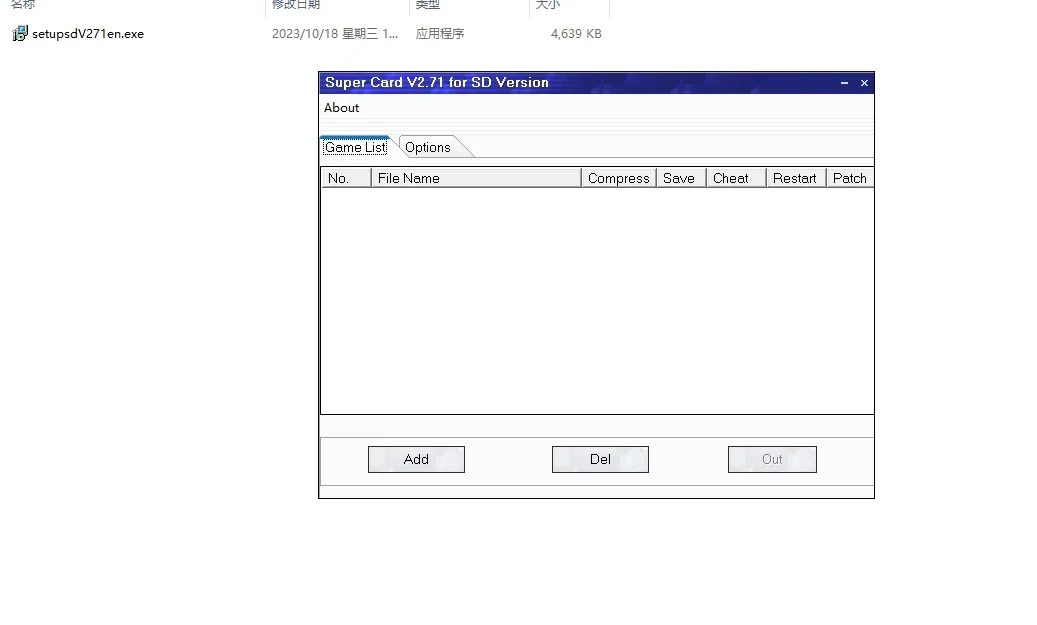The height and width of the screenshot is (625, 1037).
Task: Switch to the Options tab
Action: pos(428,147)
